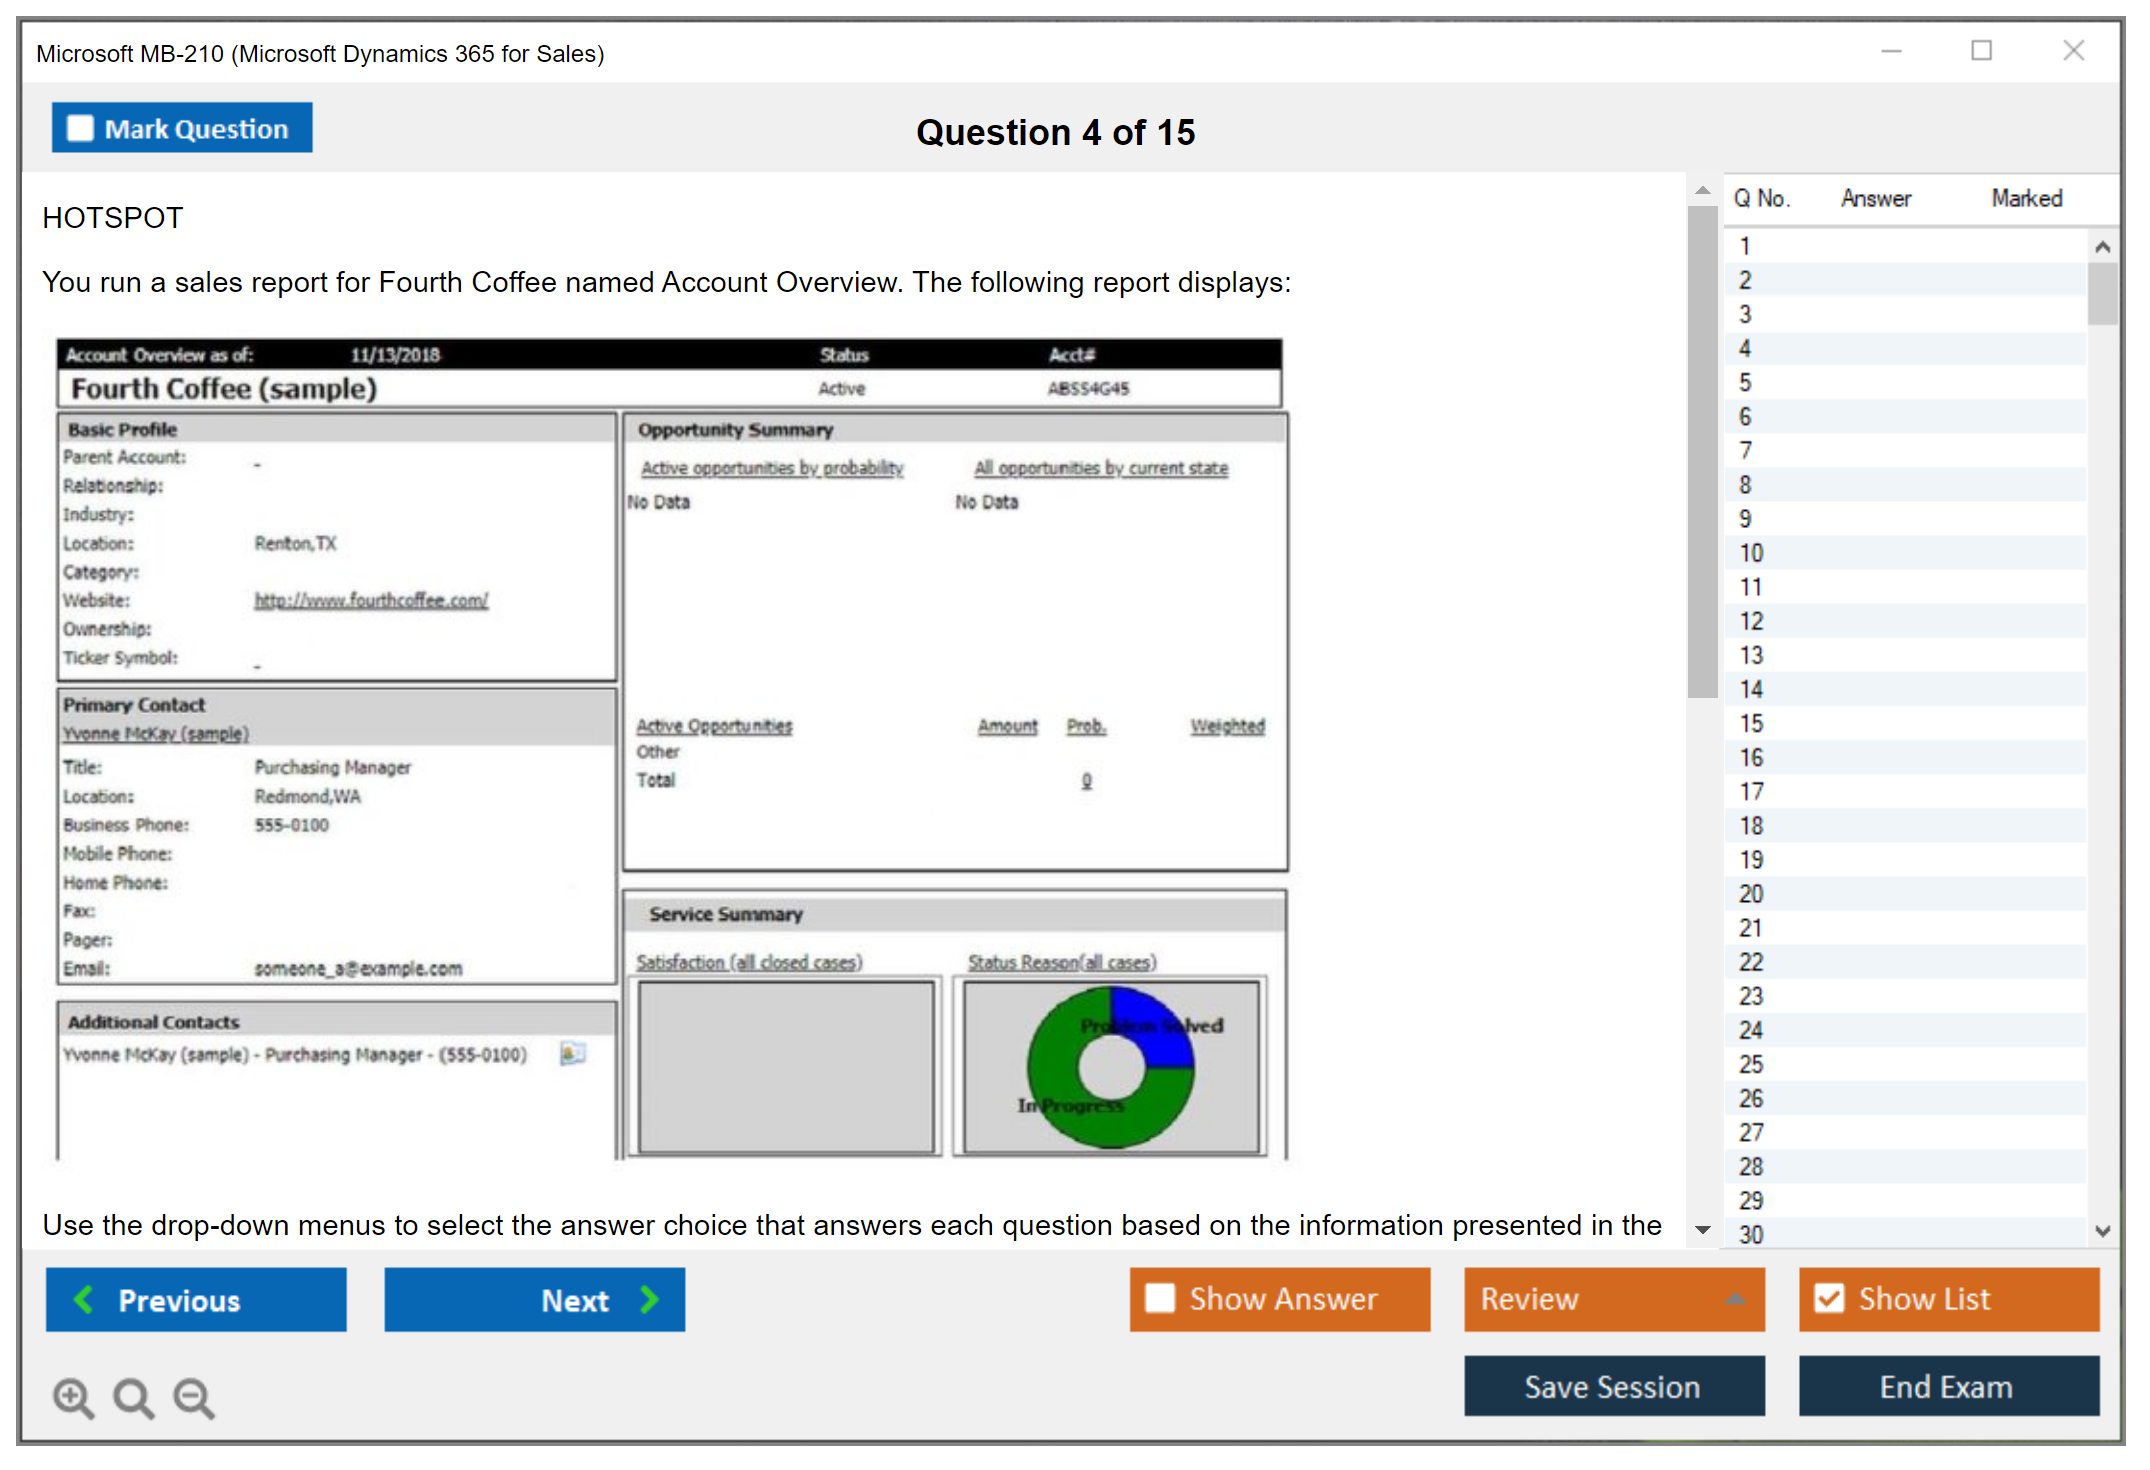Screen dimensions: 2150x1470
Task: Select question 15 in the list
Action: click(x=1751, y=723)
